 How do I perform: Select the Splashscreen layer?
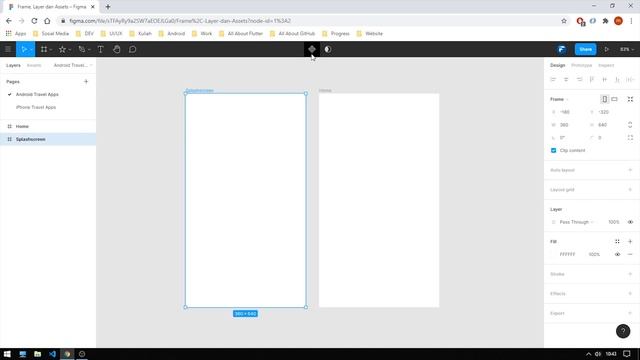click(x=48, y=139)
